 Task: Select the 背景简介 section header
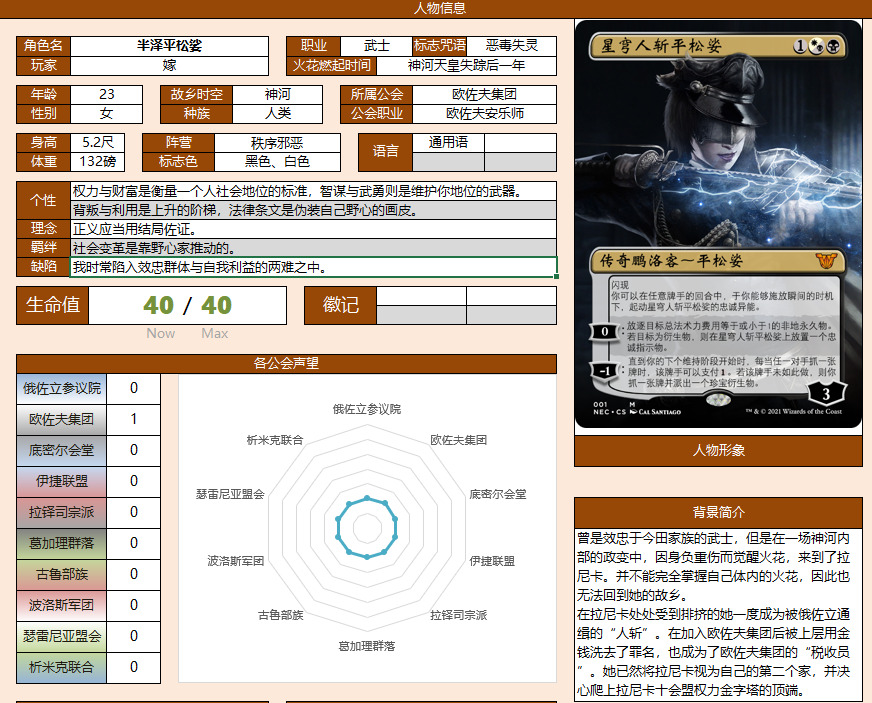(718, 512)
